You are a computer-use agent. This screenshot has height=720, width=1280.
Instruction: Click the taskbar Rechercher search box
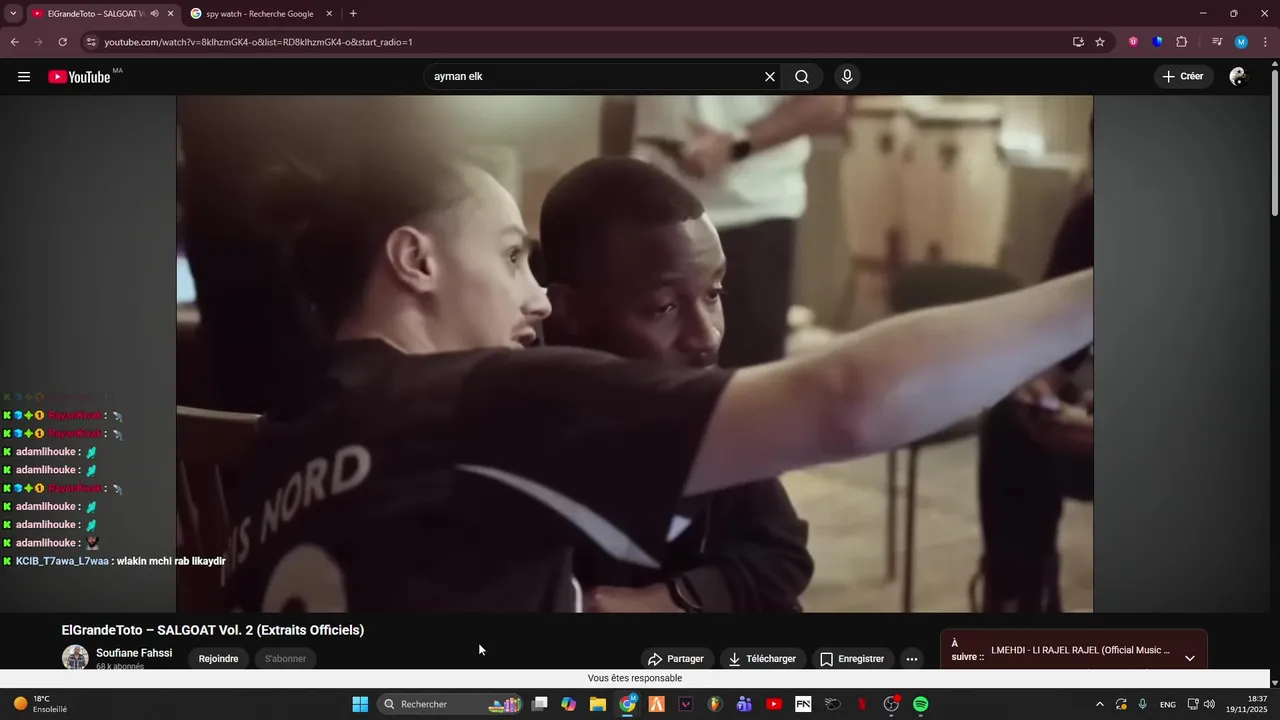450,704
